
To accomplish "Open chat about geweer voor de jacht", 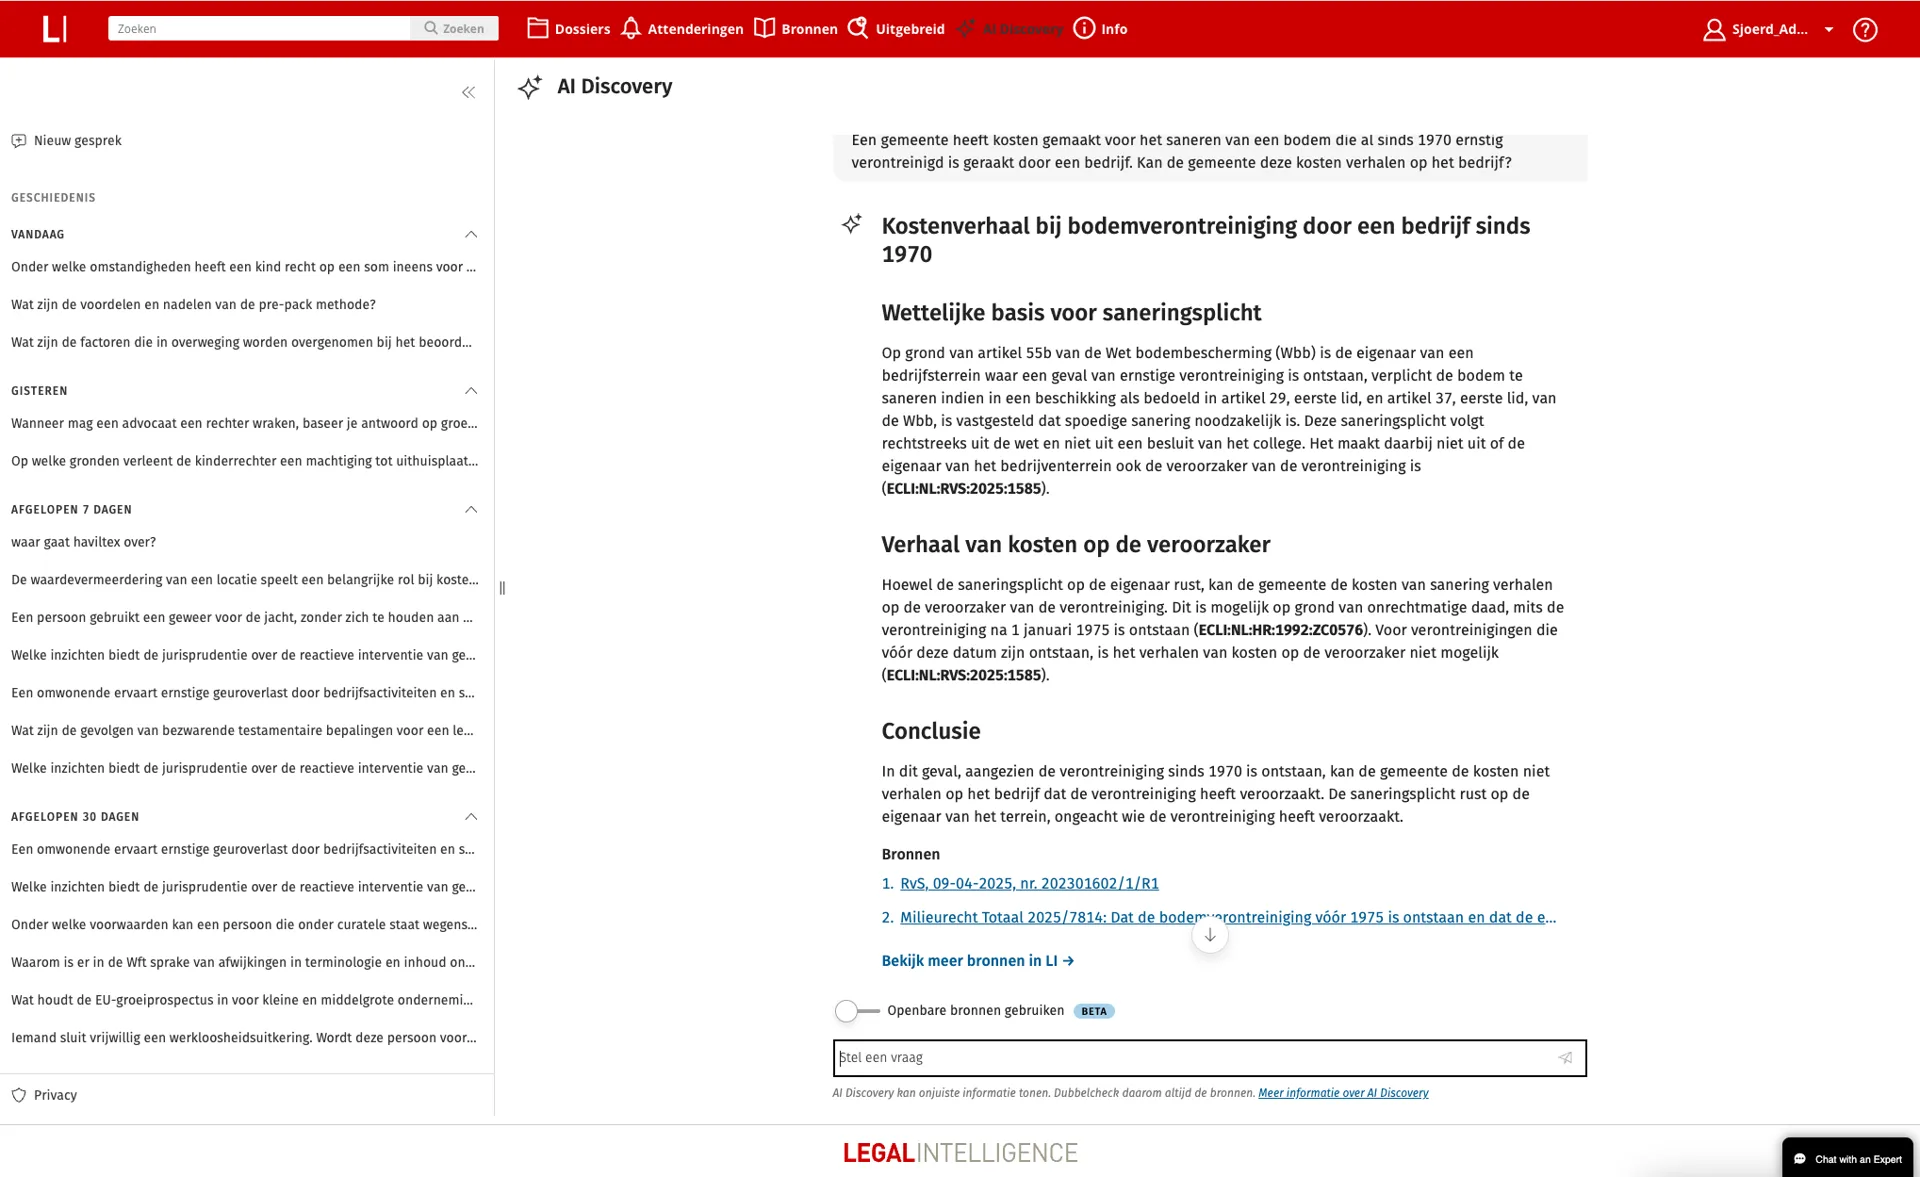I will (242, 618).
